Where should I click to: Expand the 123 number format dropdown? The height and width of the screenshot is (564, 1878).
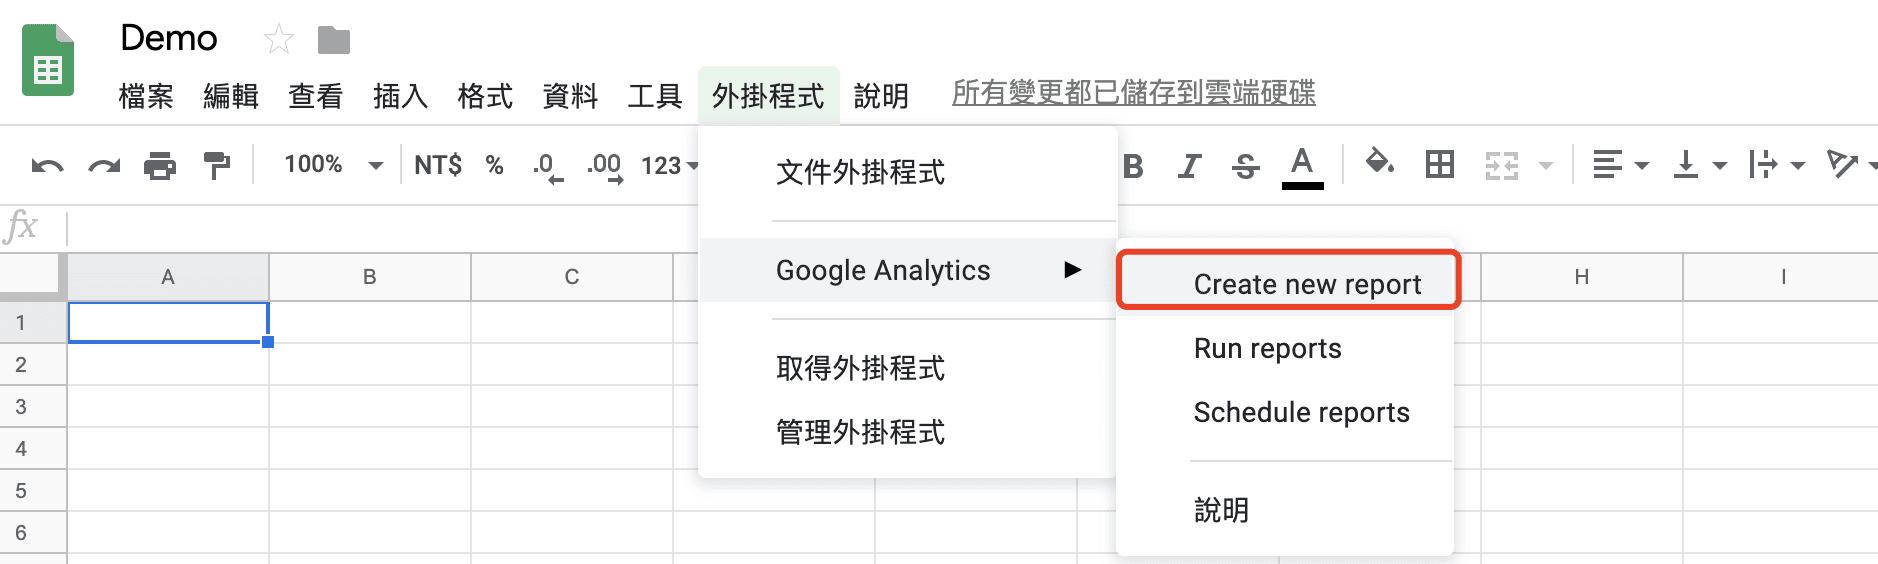pyautogui.click(x=669, y=166)
